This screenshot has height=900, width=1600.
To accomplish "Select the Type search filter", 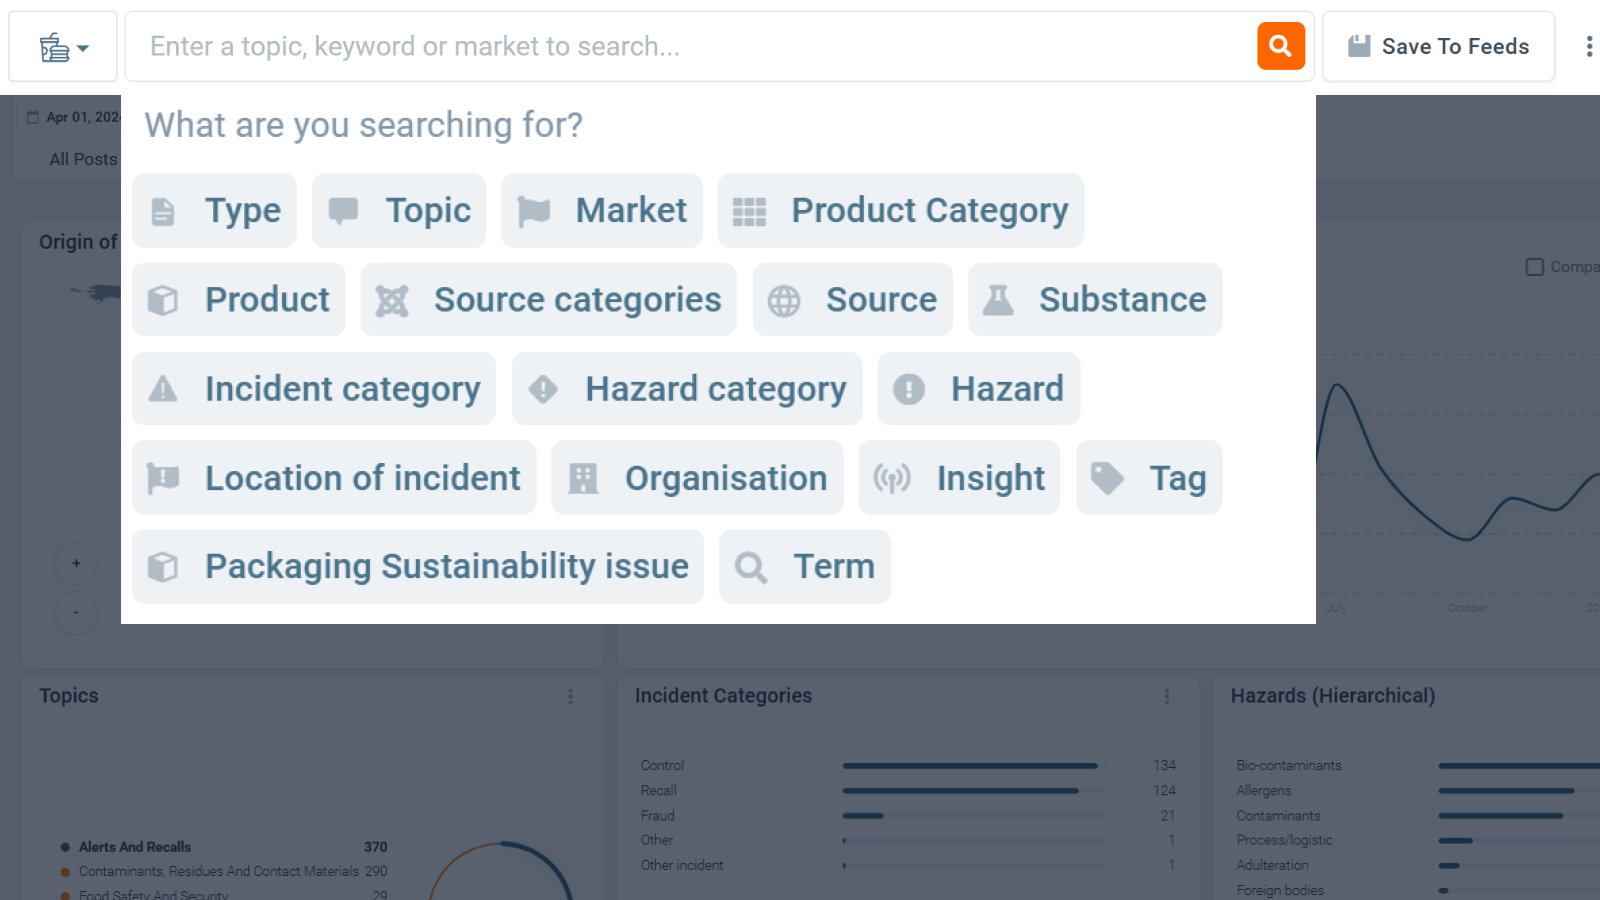I will pyautogui.click(x=214, y=211).
